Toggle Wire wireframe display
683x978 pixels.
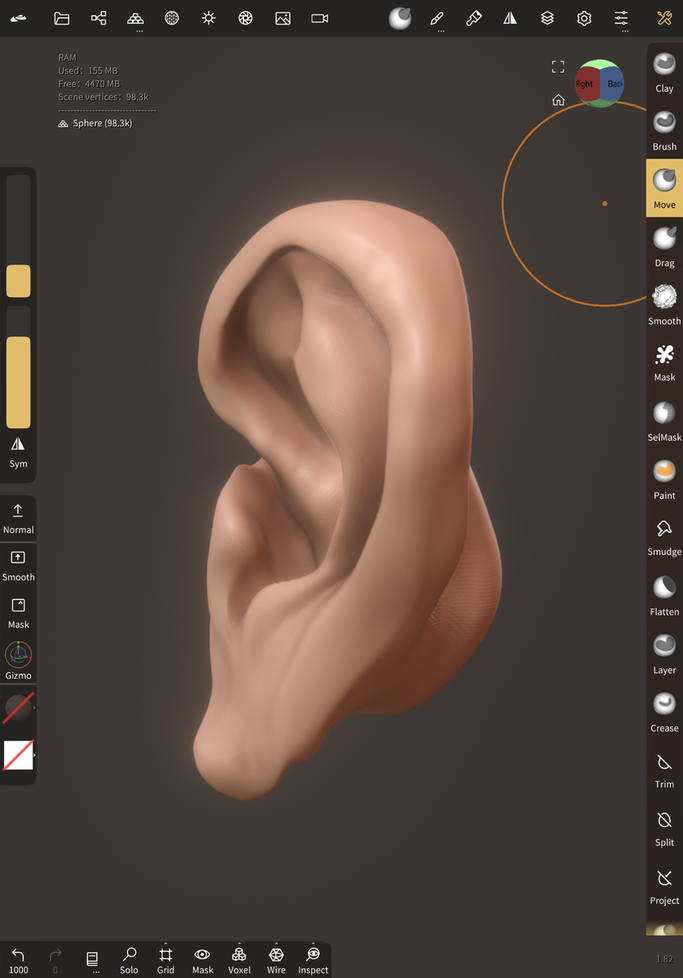tap(276, 960)
